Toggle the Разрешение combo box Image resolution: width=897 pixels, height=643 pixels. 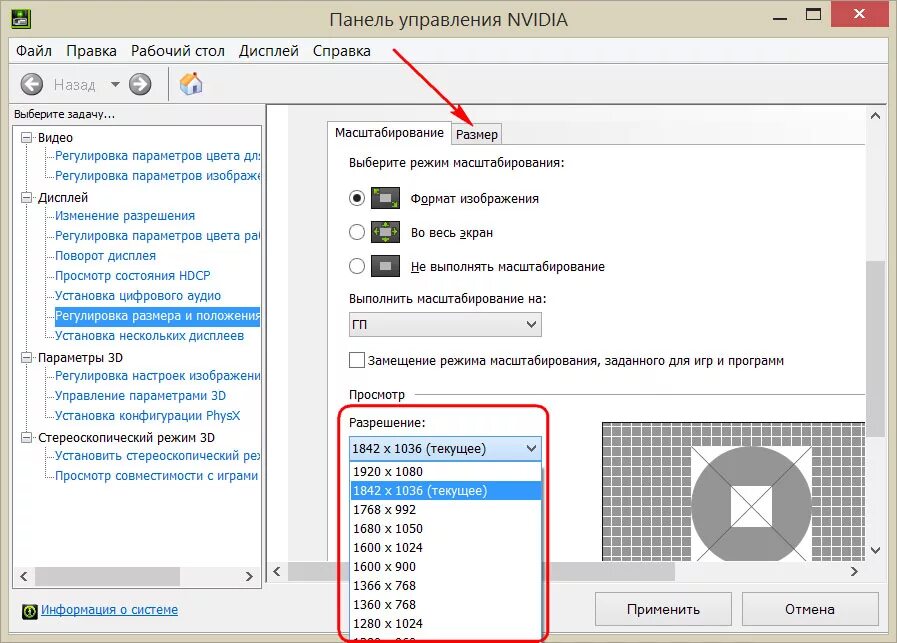(x=445, y=448)
